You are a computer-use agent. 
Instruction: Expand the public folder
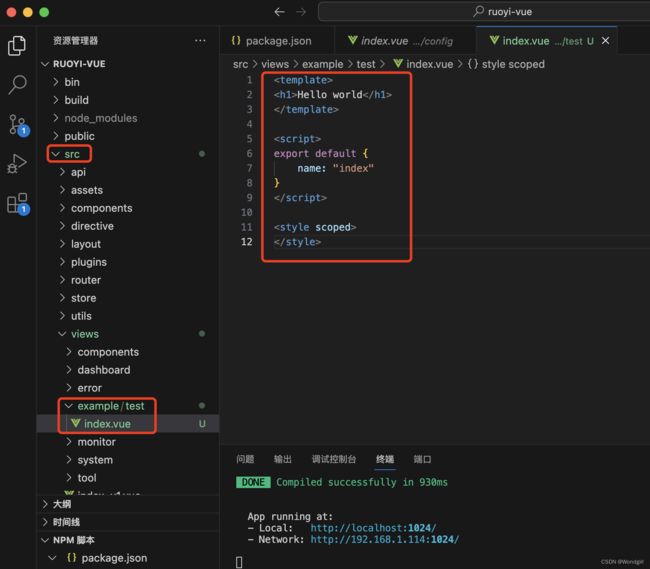[x=128, y=136]
